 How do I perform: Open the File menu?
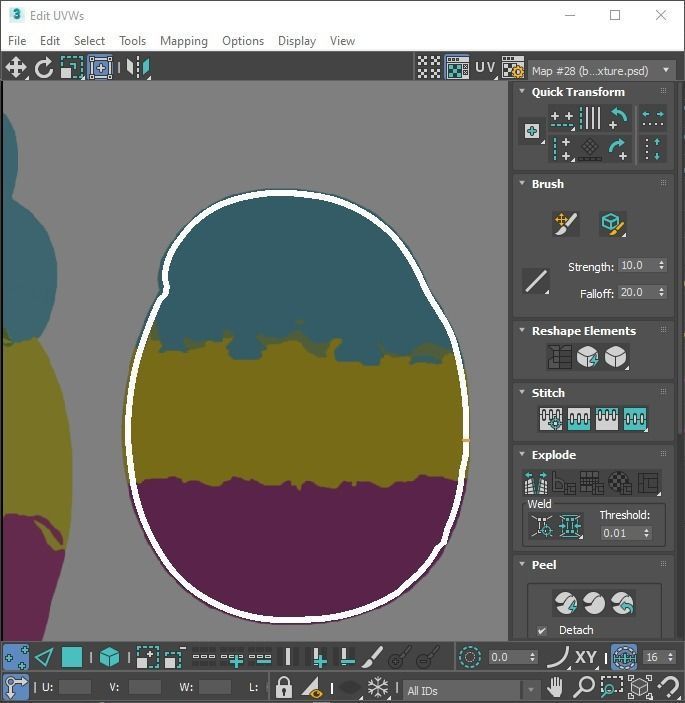coord(17,41)
